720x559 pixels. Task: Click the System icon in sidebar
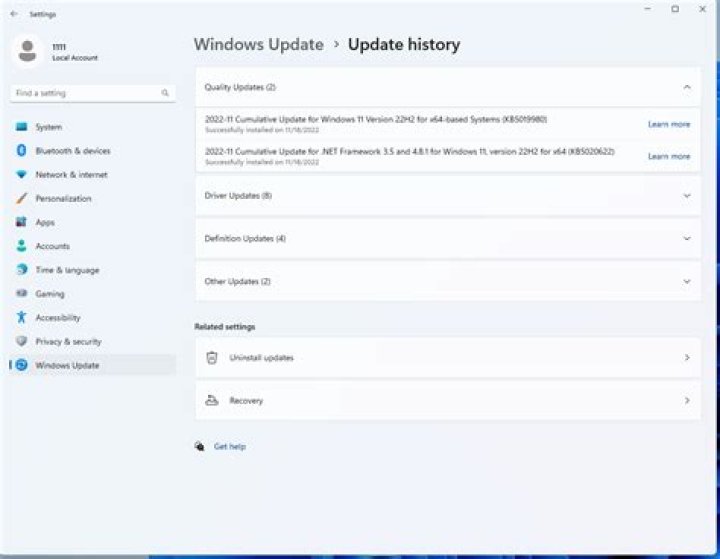pos(21,127)
